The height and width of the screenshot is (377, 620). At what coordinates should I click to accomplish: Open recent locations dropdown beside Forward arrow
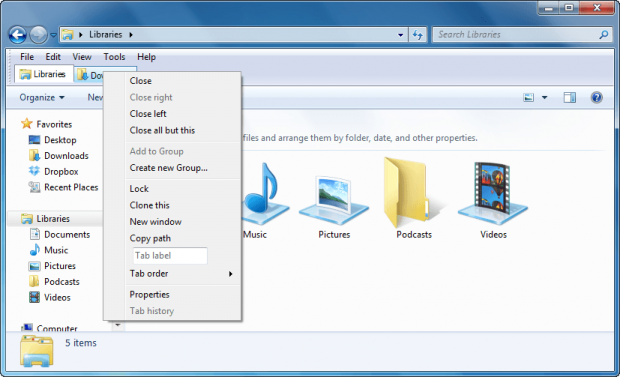click(53, 35)
